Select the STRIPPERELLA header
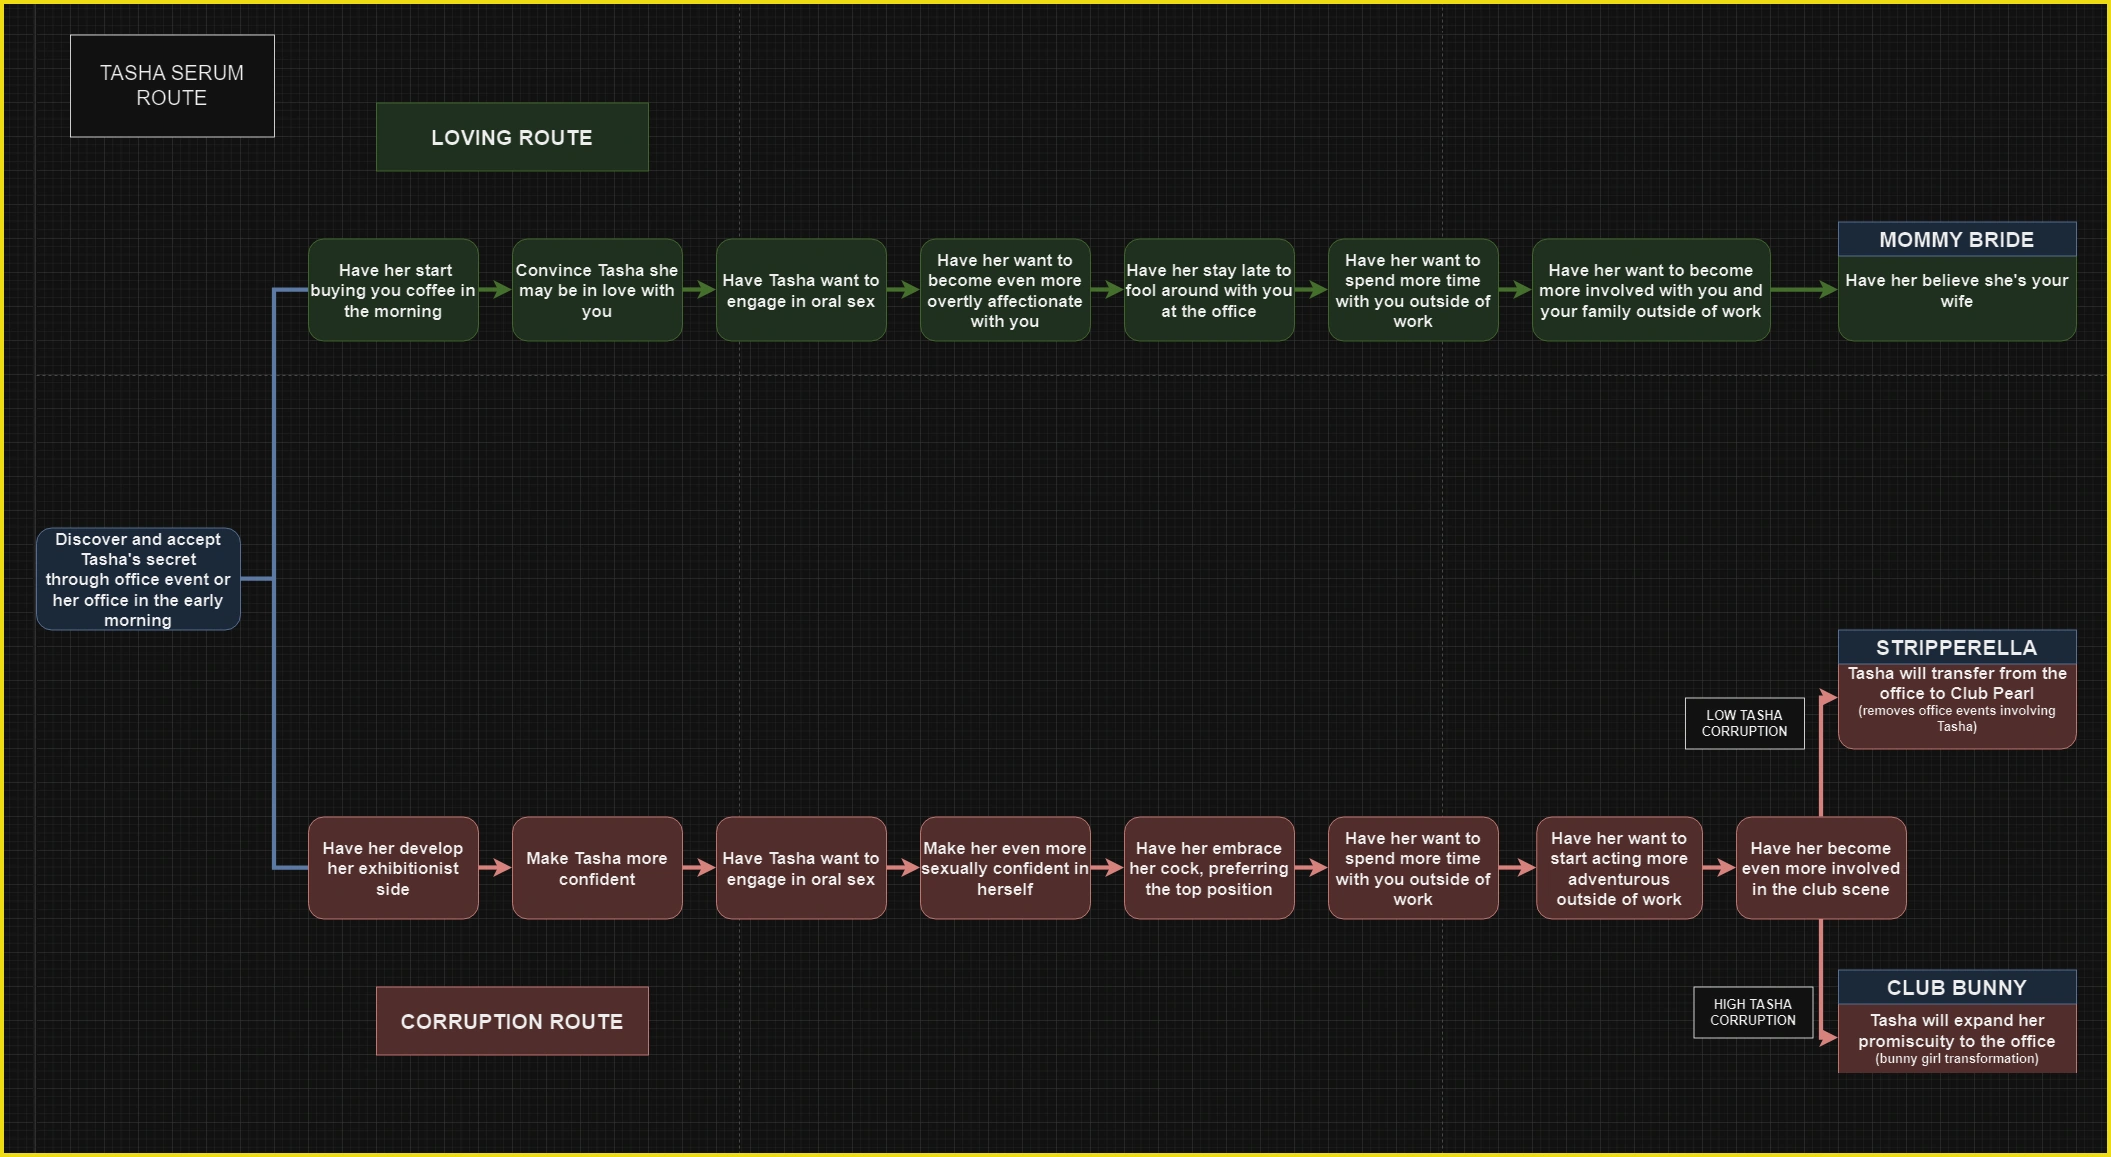2111x1157 pixels. (x=1957, y=647)
